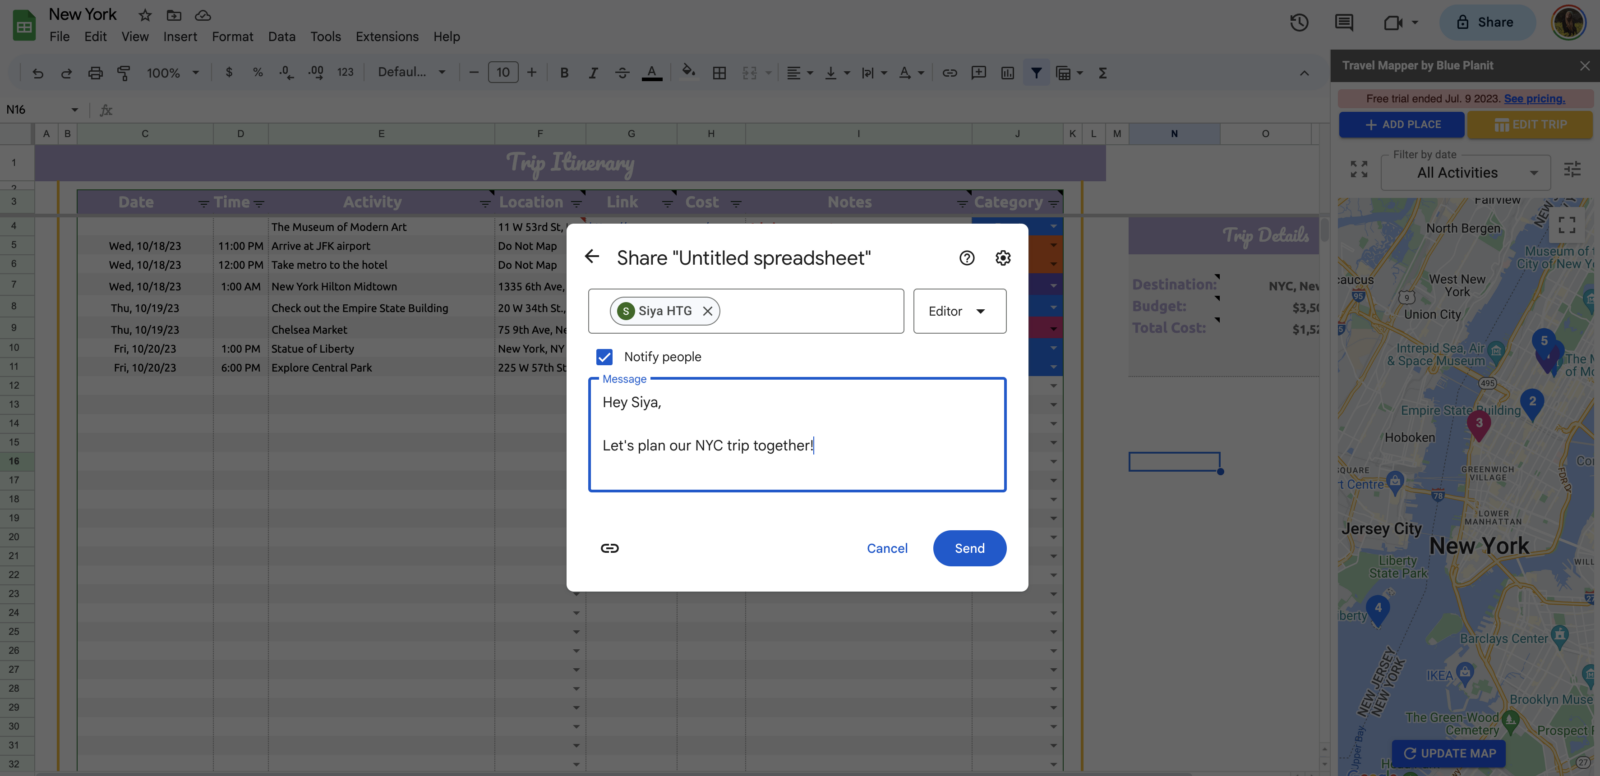Click the back arrow in Share dialog
This screenshot has height=776, width=1600.
pos(592,257)
